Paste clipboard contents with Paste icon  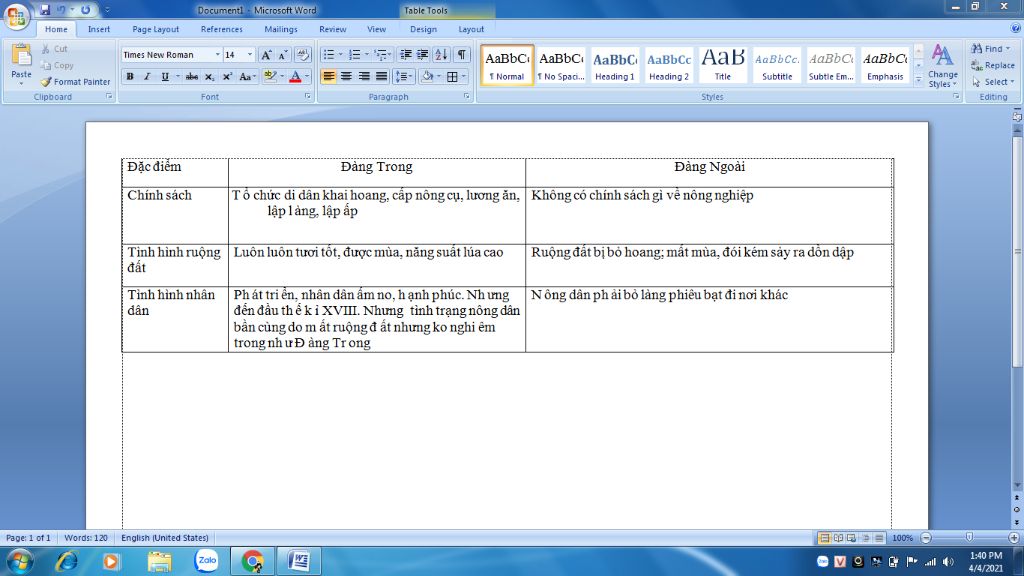[x=21, y=57]
